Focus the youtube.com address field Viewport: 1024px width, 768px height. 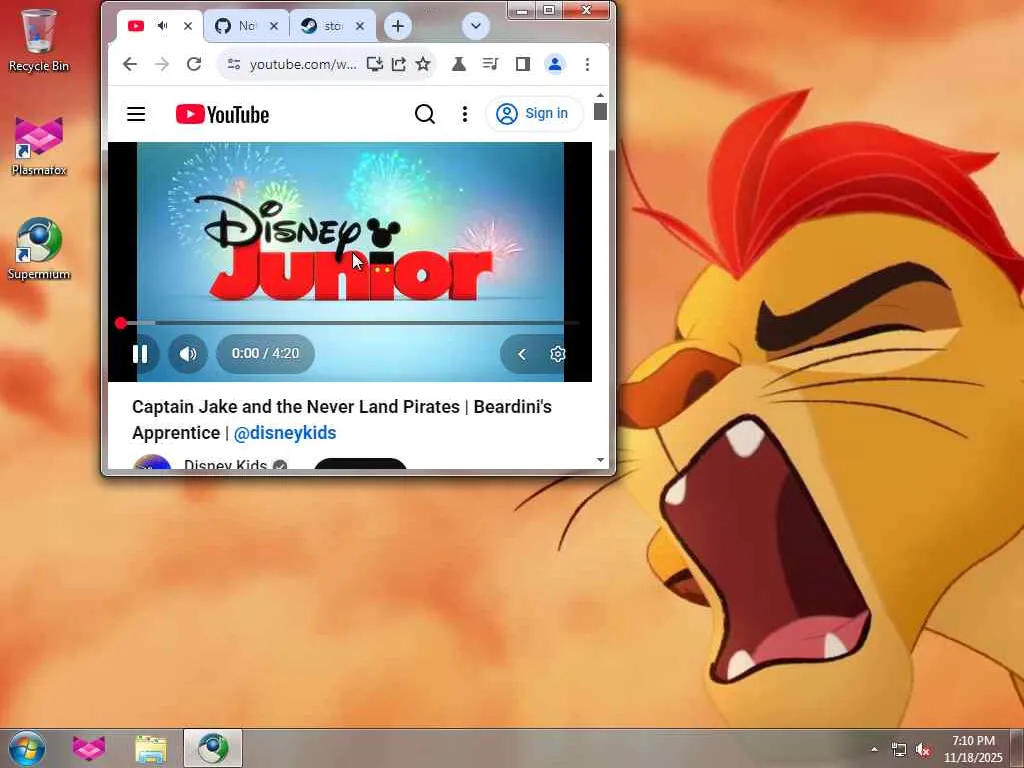coord(303,64)
